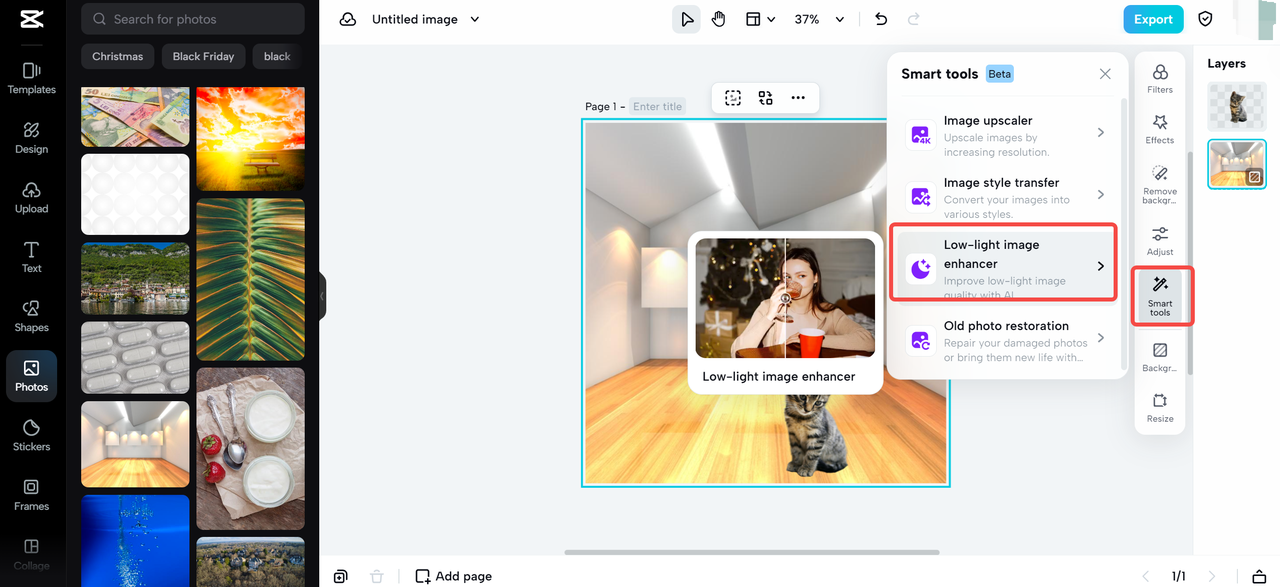This screenshot has width=1280, height=587.
Task: Select the Photos sidebar panel
Action: tap(31, 376)
